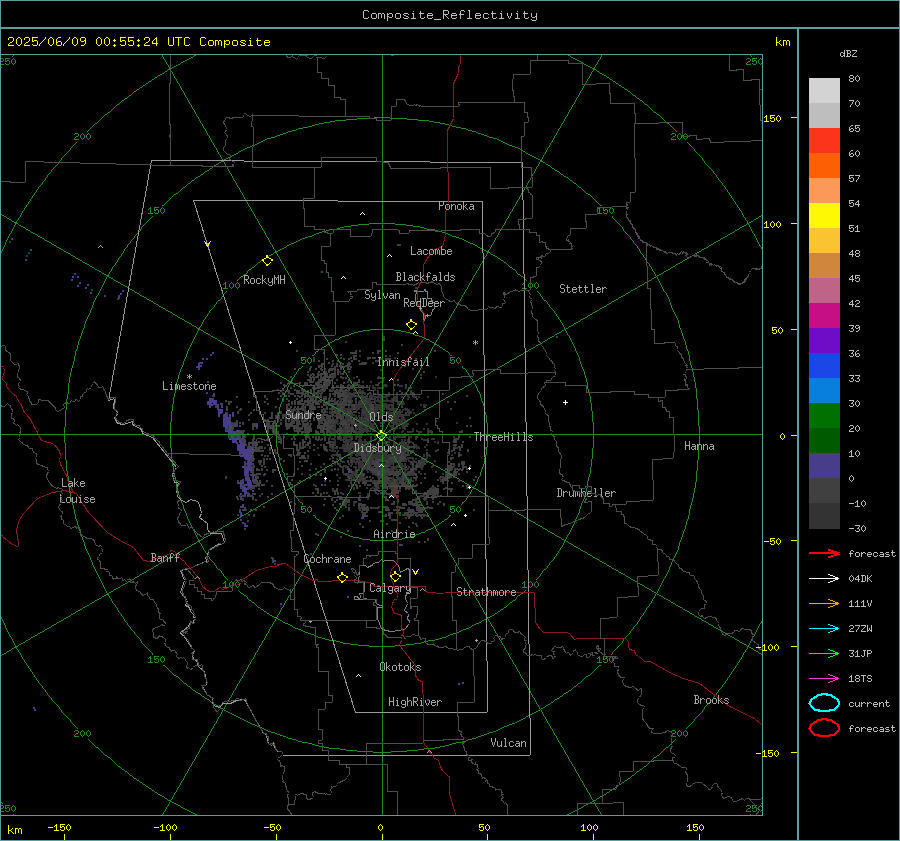900x841 pixels.
Task: Click the bright green 30 dBZ swatch
Action: coord(824,416)
